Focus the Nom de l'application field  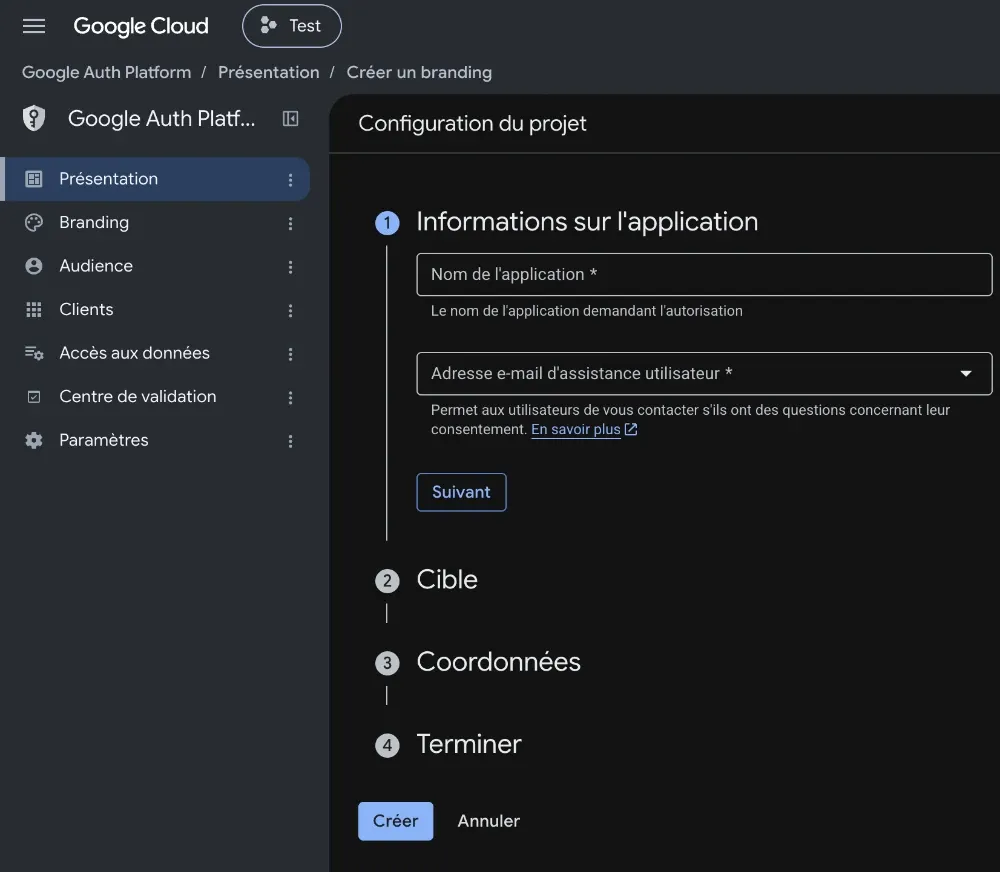(704, 274)
